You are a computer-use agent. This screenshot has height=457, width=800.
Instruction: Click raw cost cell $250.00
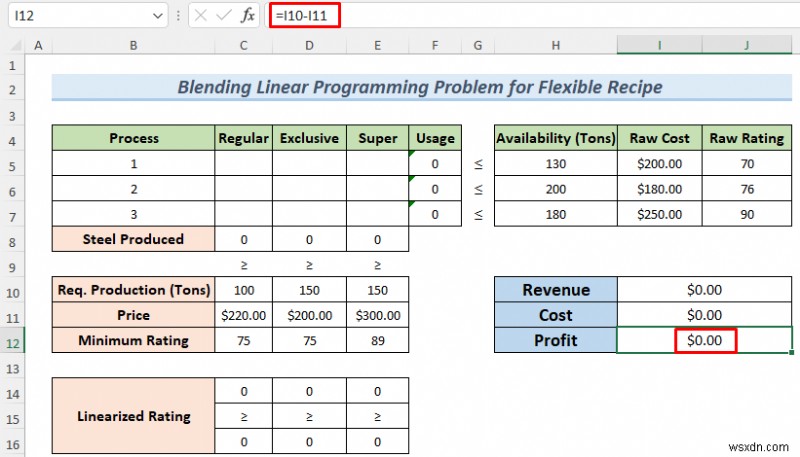point(659,214)
